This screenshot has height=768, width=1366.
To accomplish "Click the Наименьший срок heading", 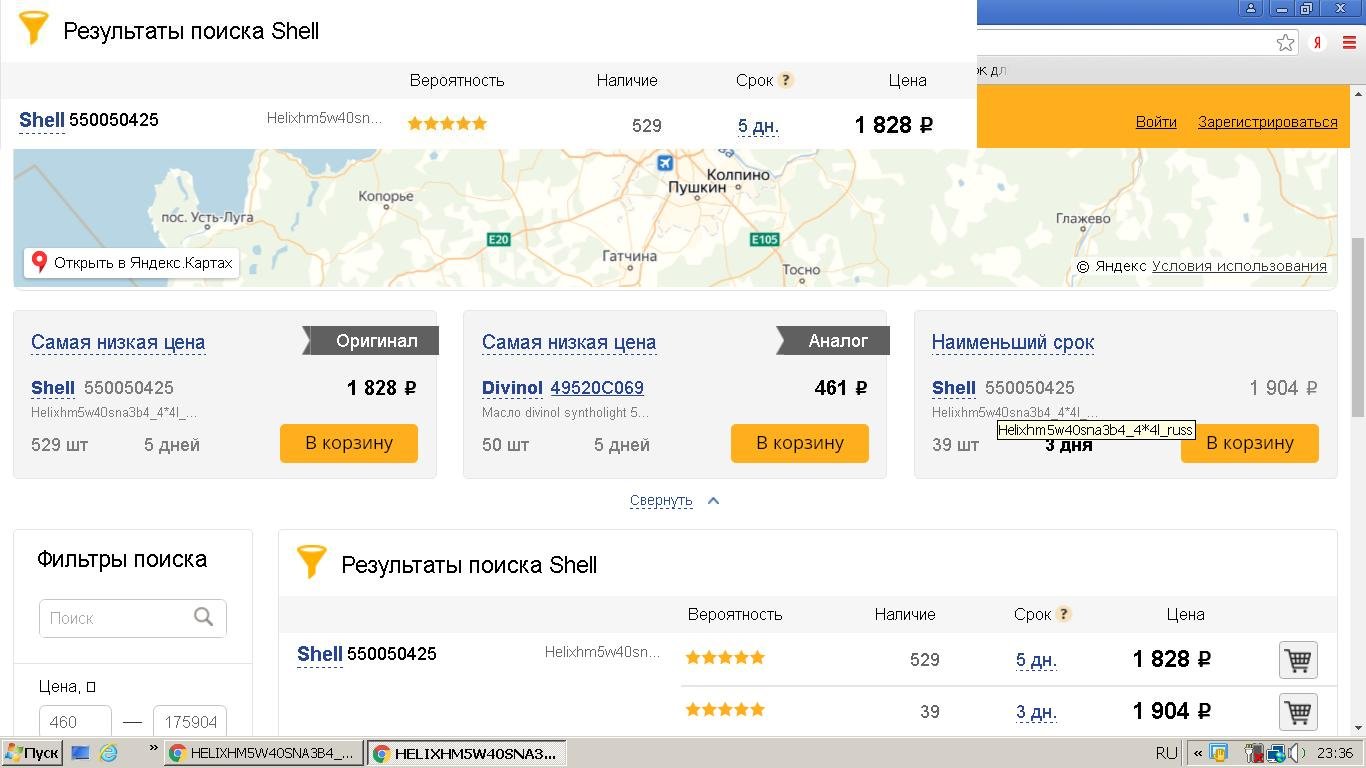I will point(1013,342).
